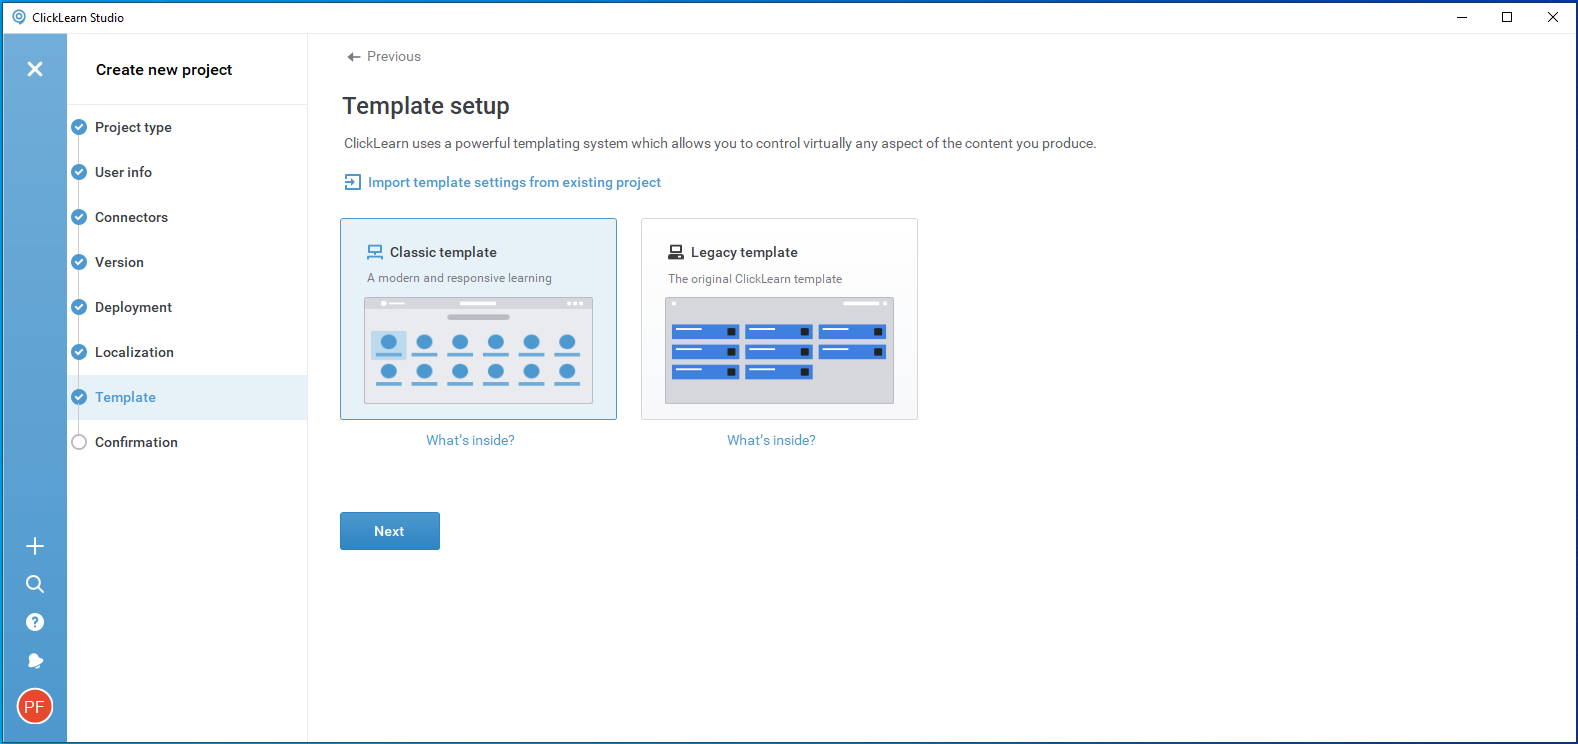Click the Create new project header text
The image size is (1578, 744).
(164, 70)
